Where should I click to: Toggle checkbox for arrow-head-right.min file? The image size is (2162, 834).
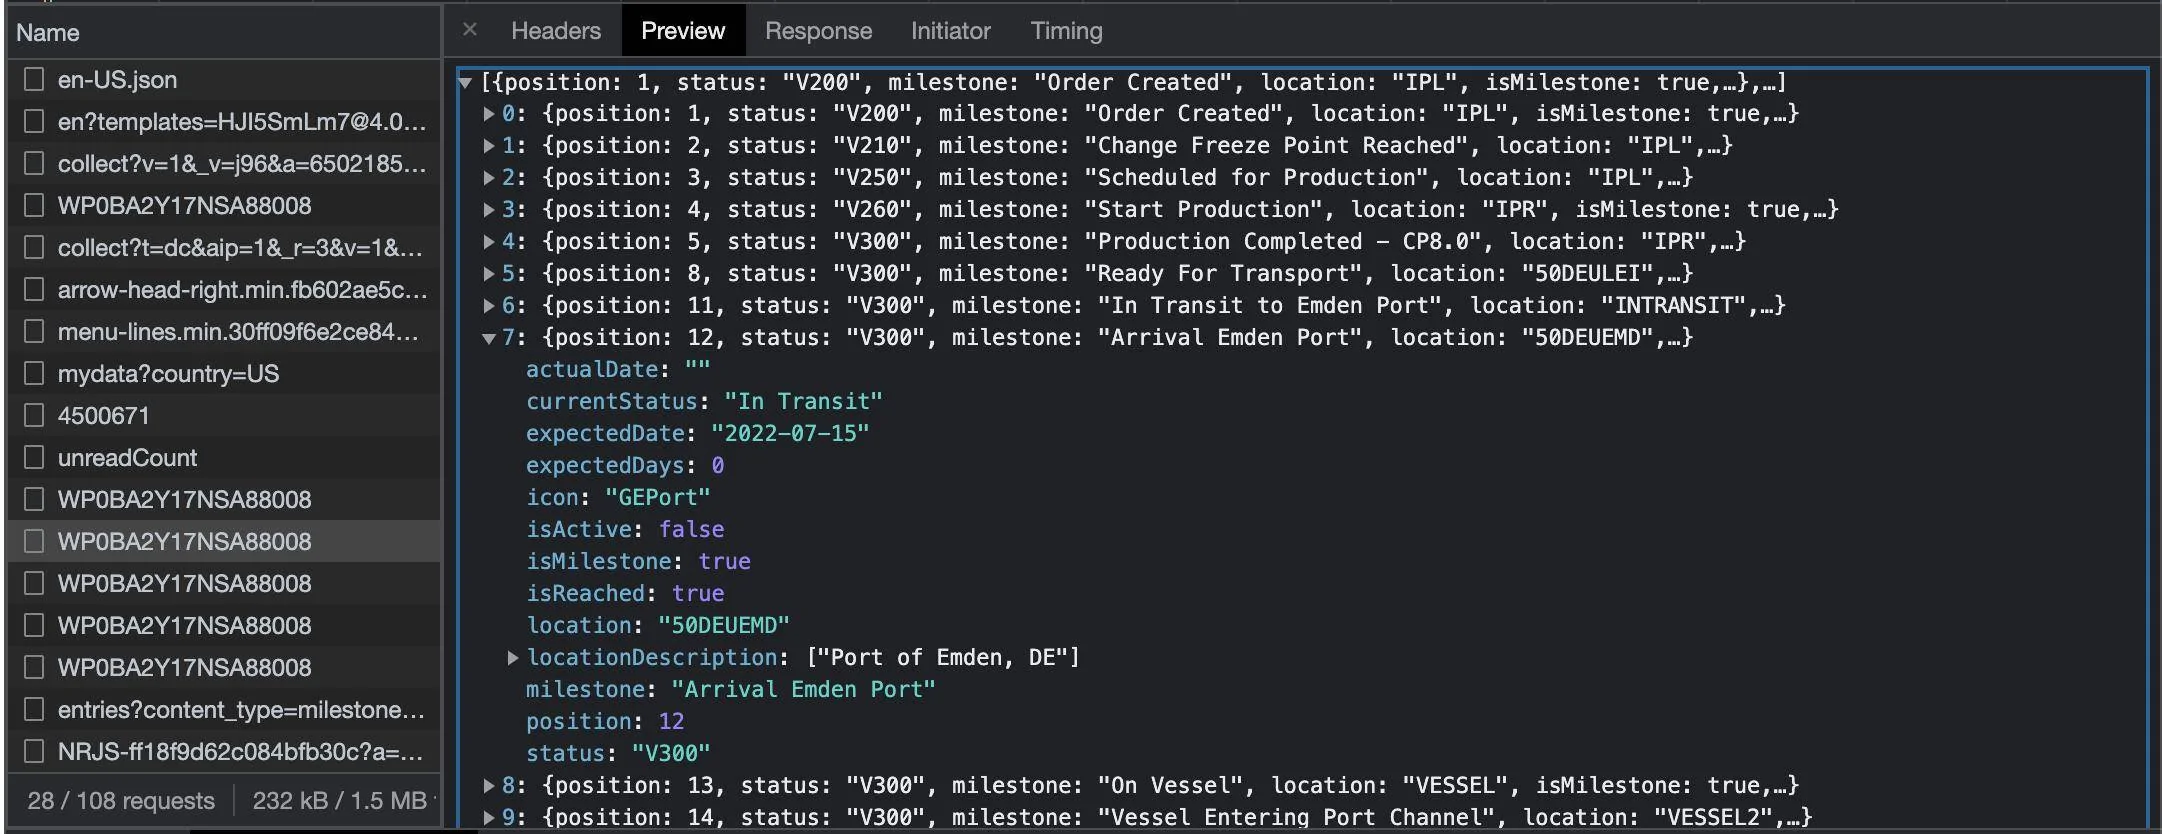coord(34,289)
